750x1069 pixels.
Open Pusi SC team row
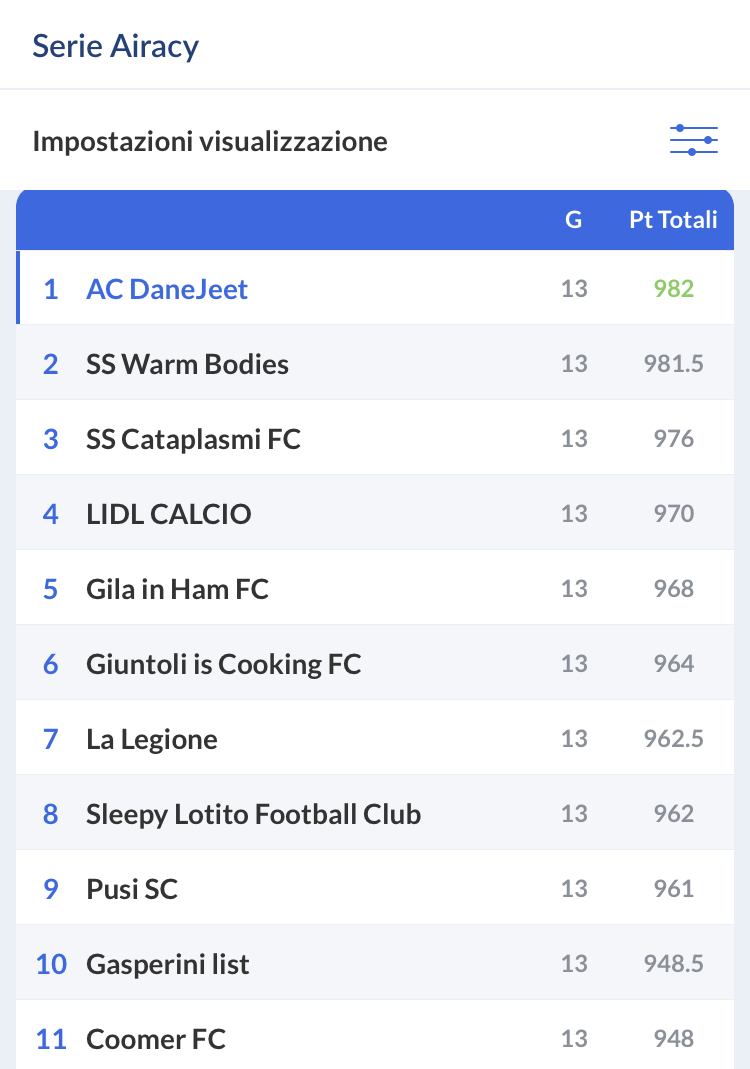(x=132, y=889)
